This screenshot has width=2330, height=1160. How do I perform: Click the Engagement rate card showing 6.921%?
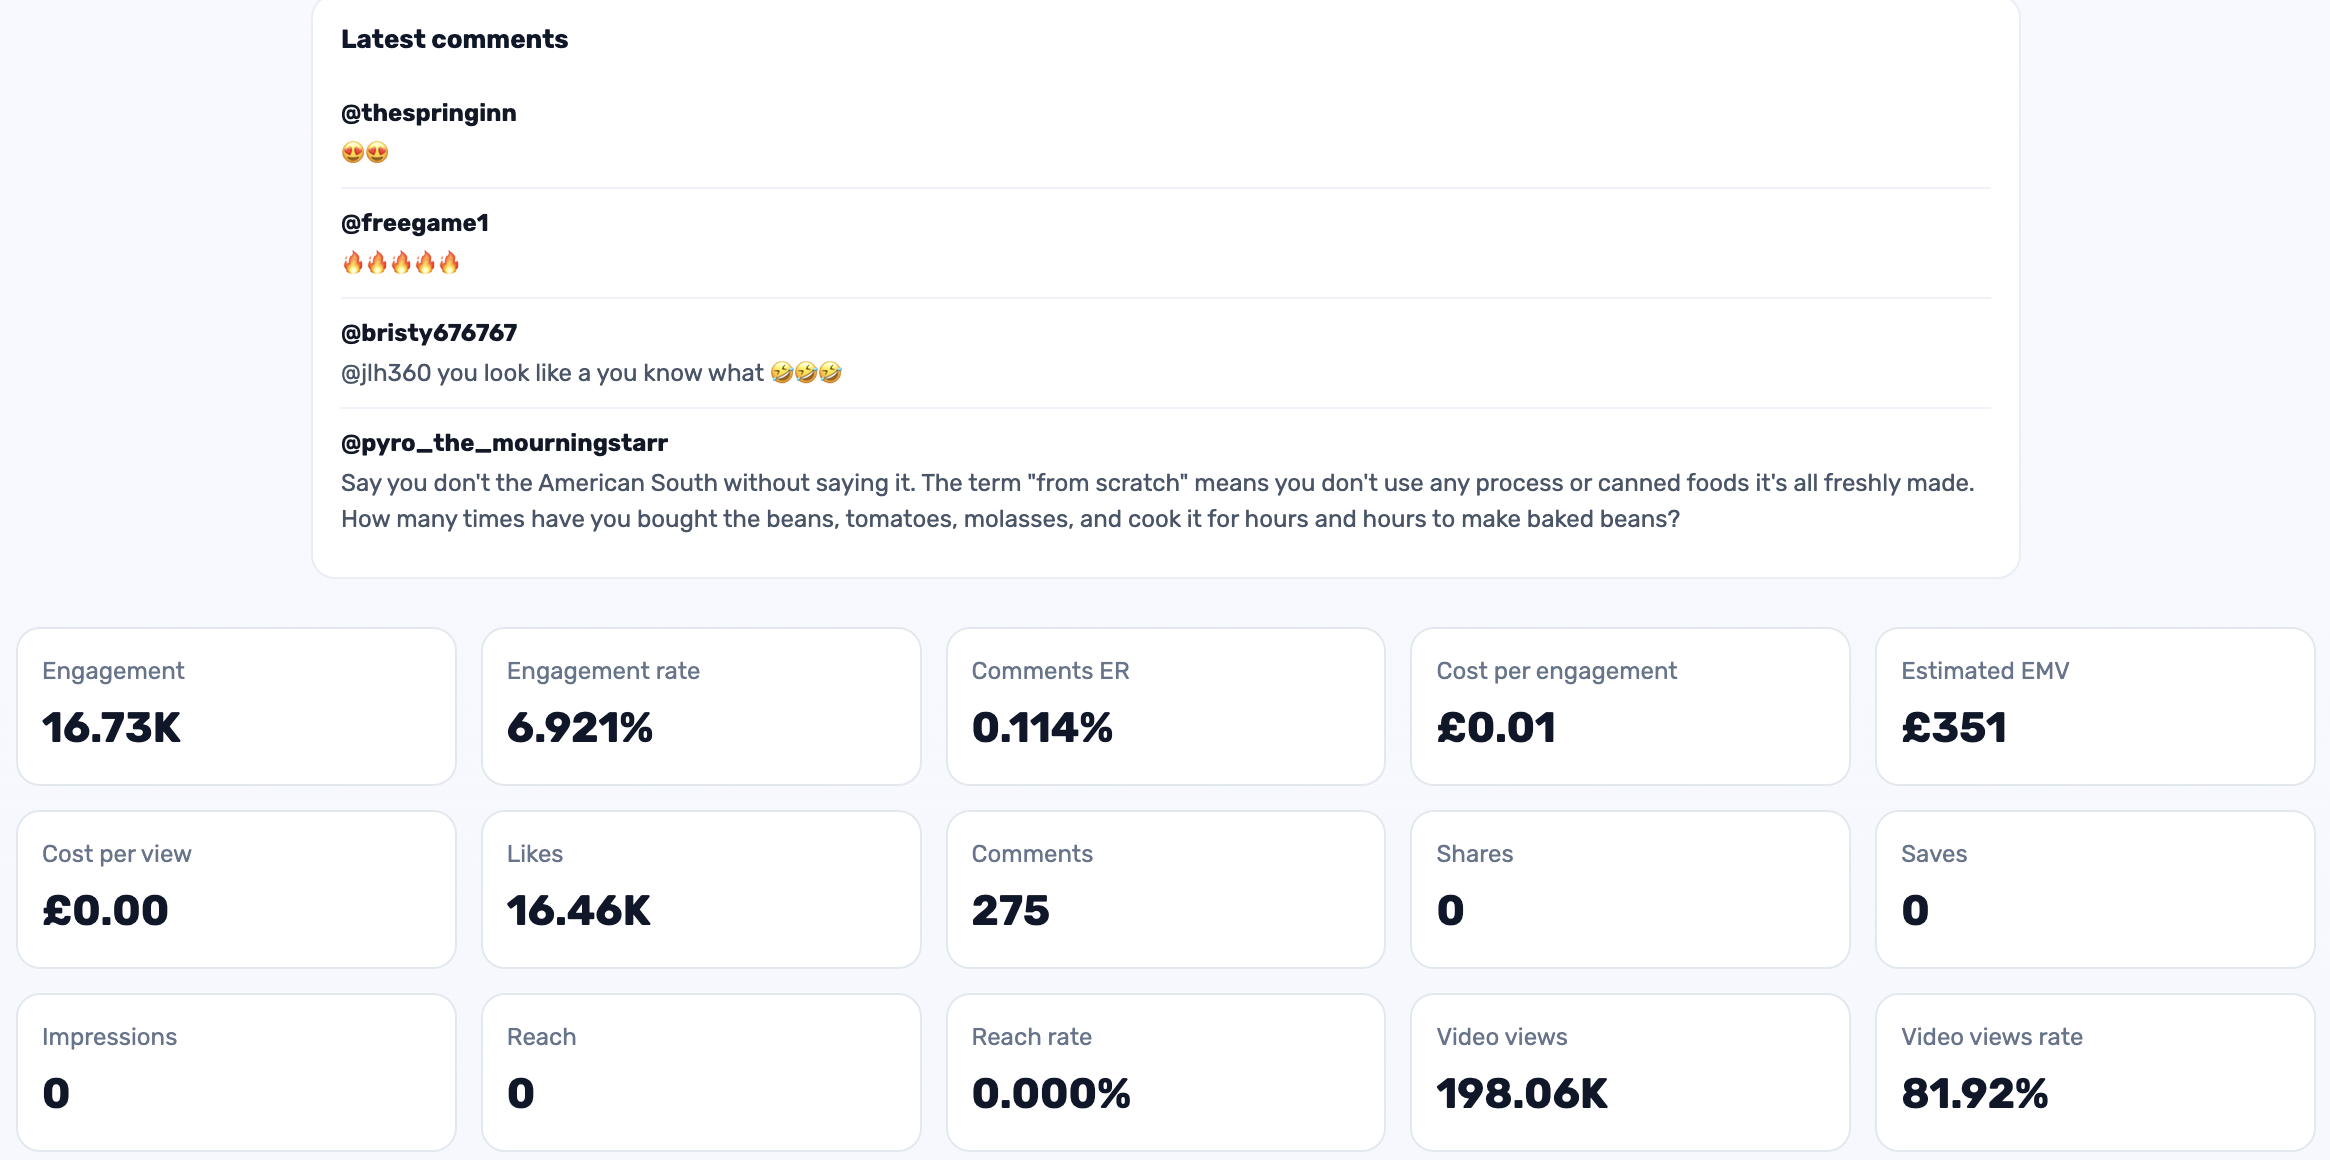point(701,706)
